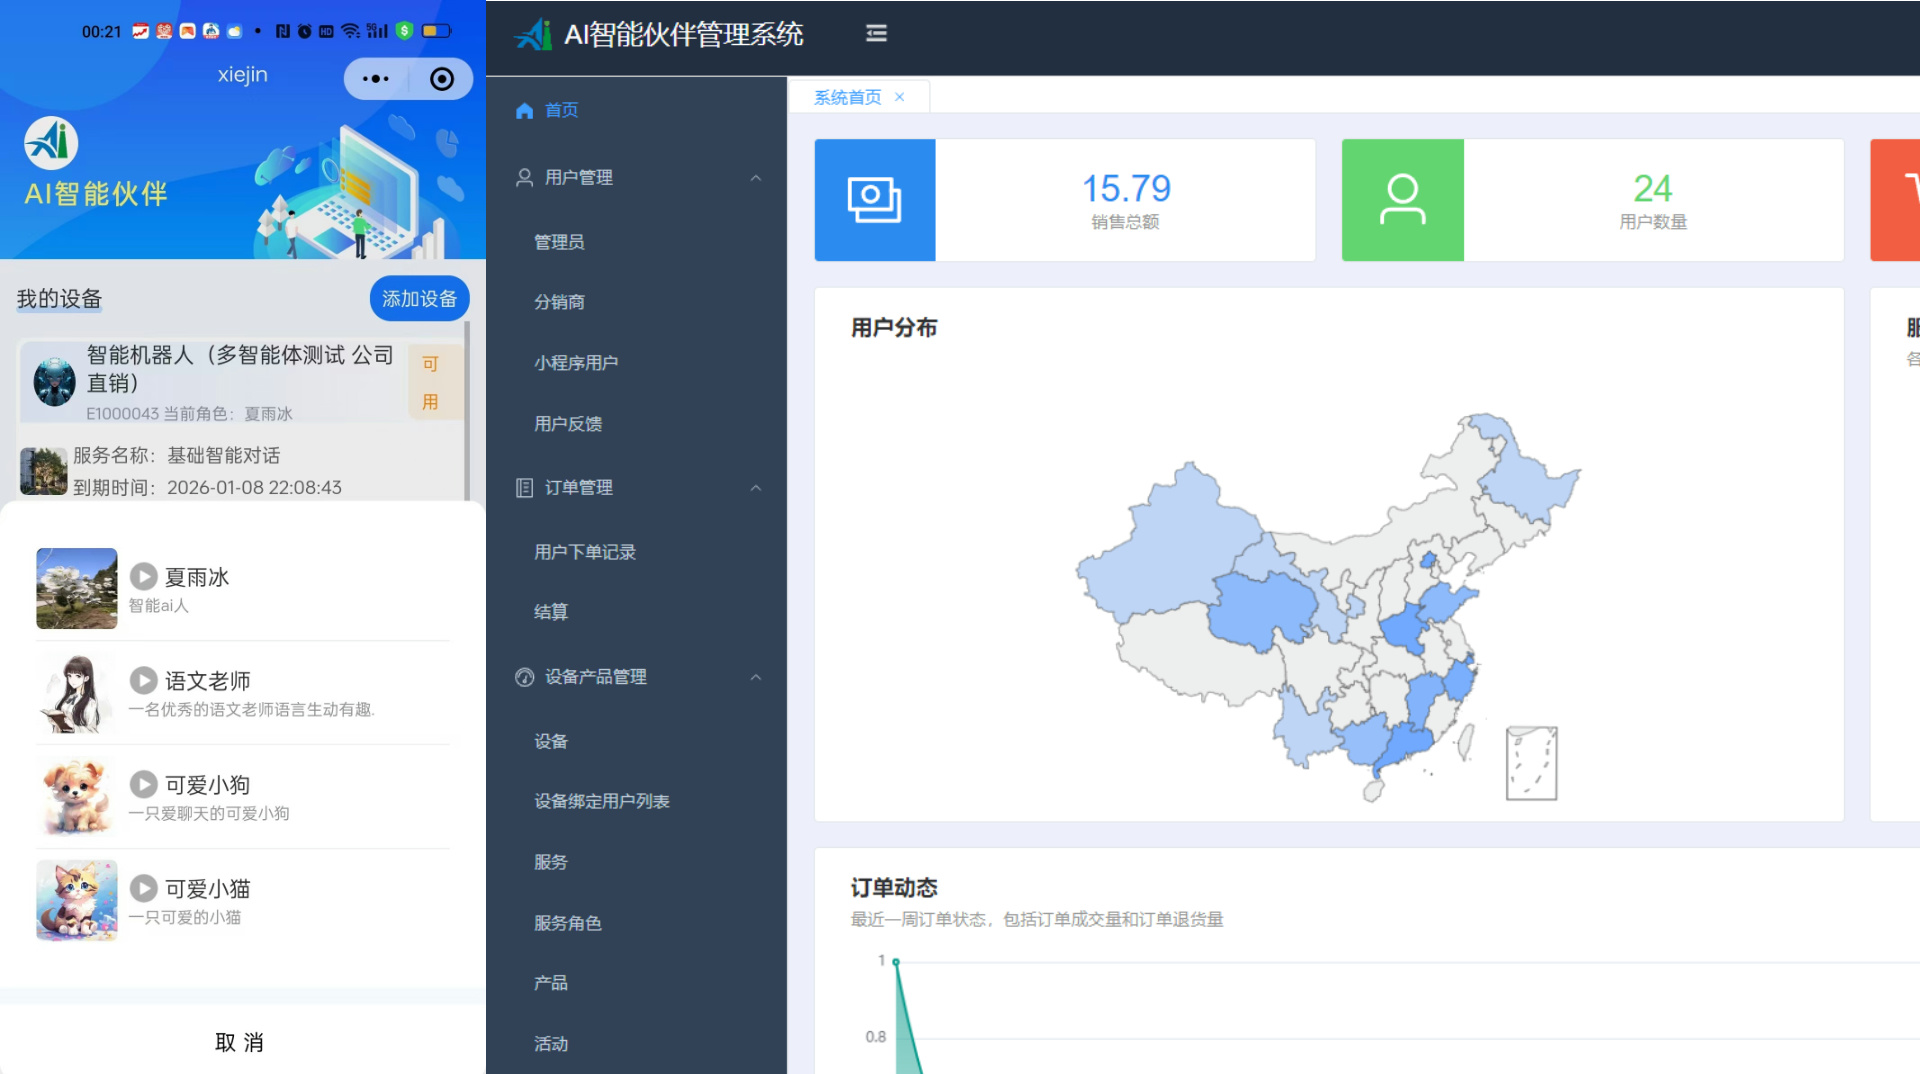Screen dimensions: 1920x1074
Task: Click the xiejin mini program title
Action: pos(243,75)
